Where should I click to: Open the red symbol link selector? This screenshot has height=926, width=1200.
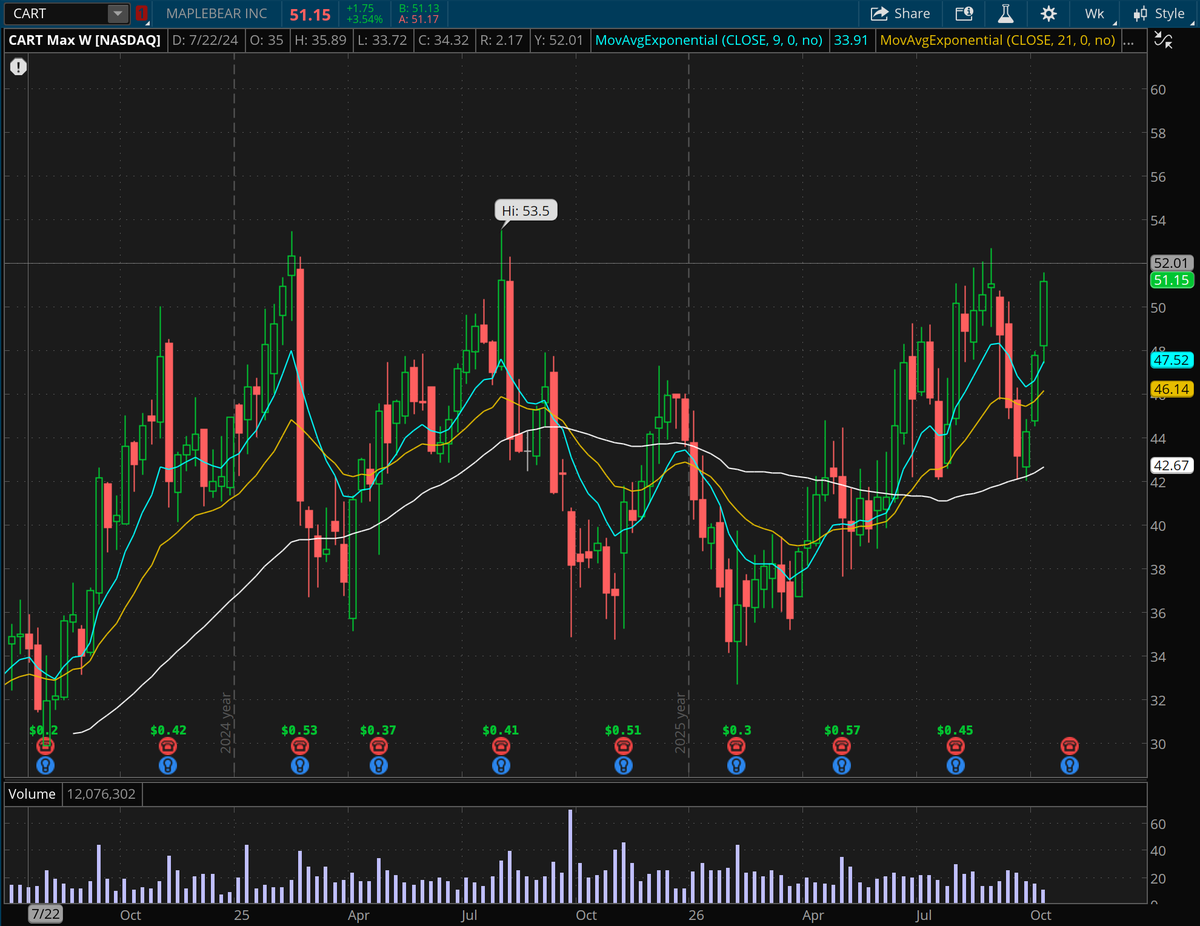141,14
